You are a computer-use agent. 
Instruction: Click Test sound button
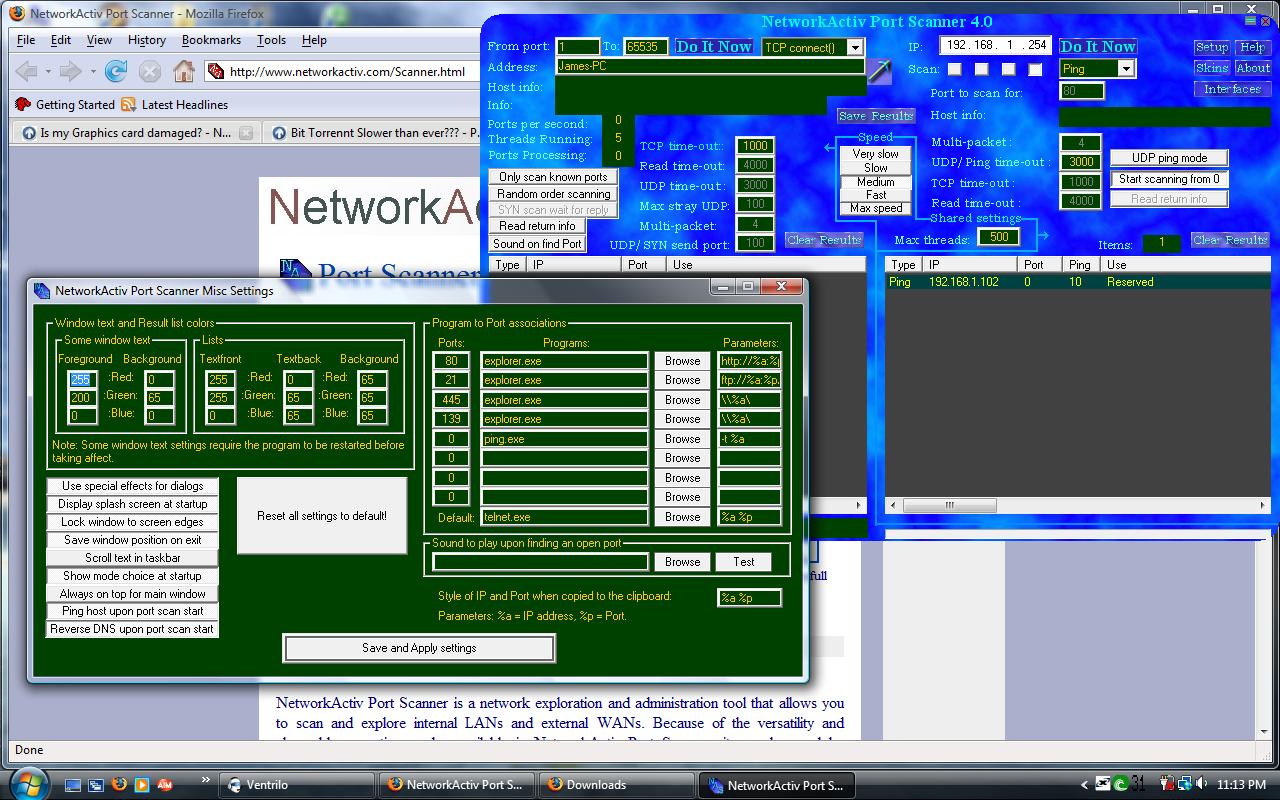[744, 562]
